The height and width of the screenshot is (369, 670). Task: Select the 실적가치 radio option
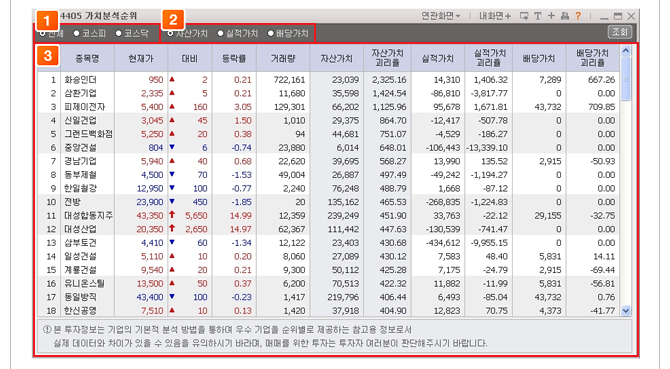point(220,33)
